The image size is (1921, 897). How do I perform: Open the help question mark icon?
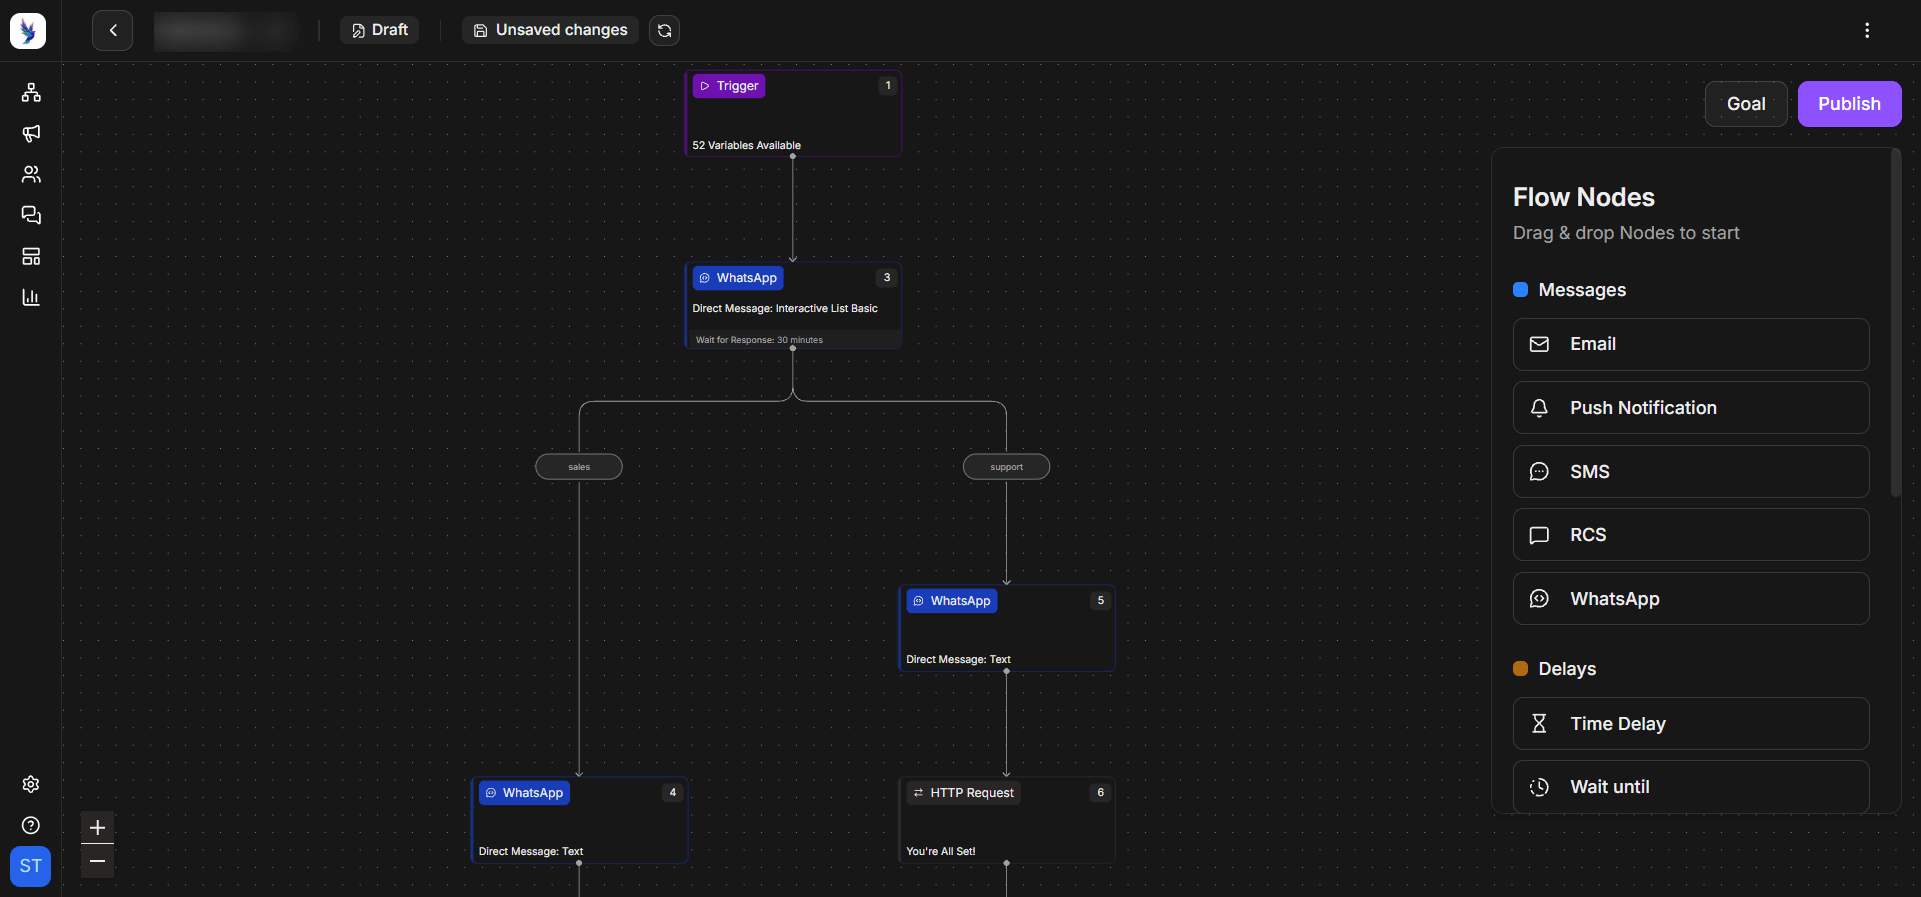(31, 825)
